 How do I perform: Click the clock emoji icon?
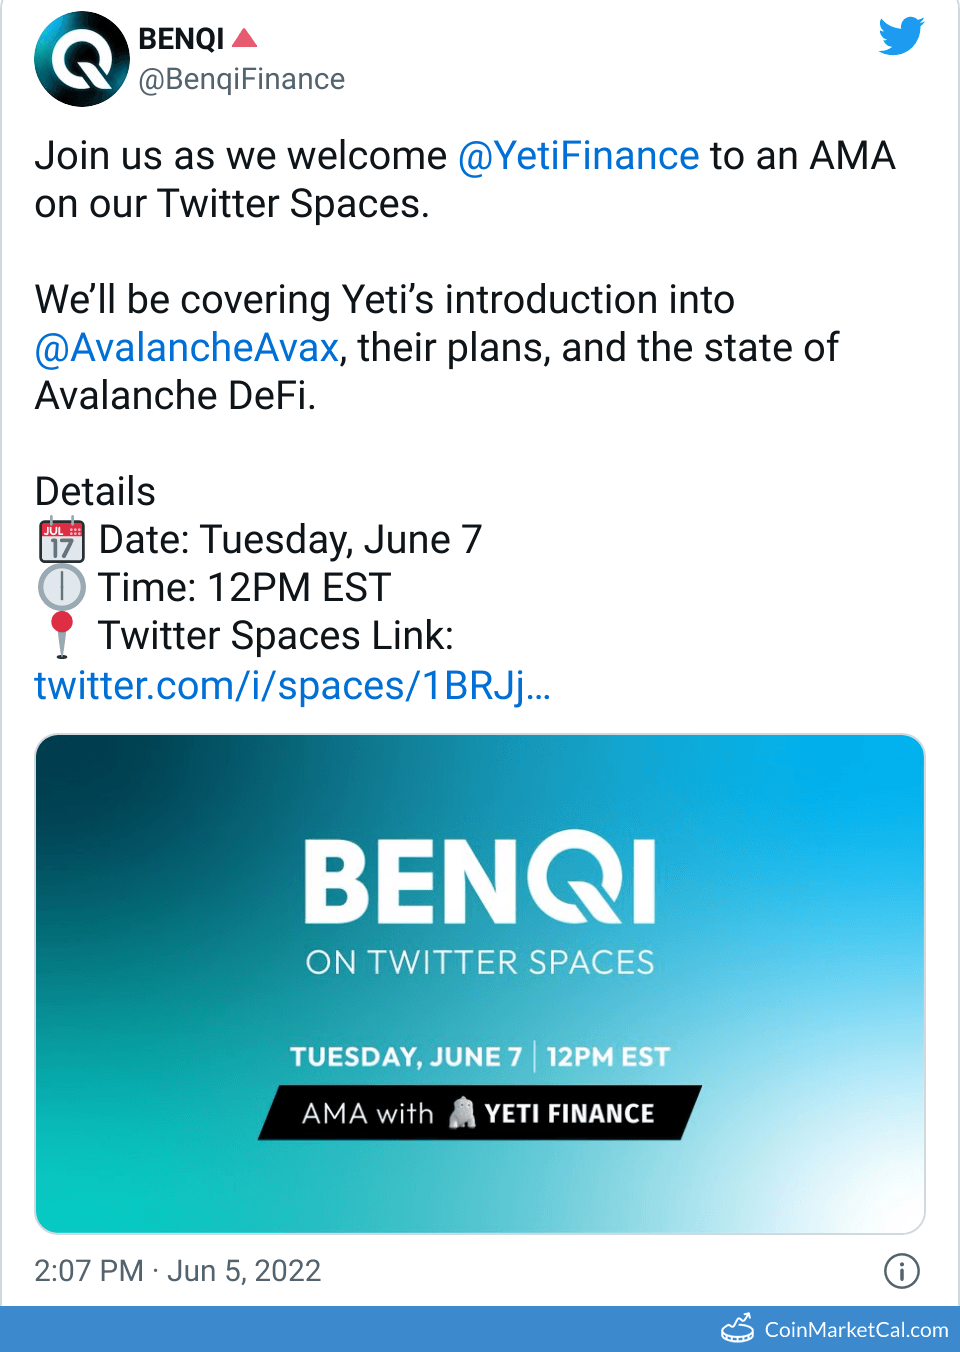62,588
